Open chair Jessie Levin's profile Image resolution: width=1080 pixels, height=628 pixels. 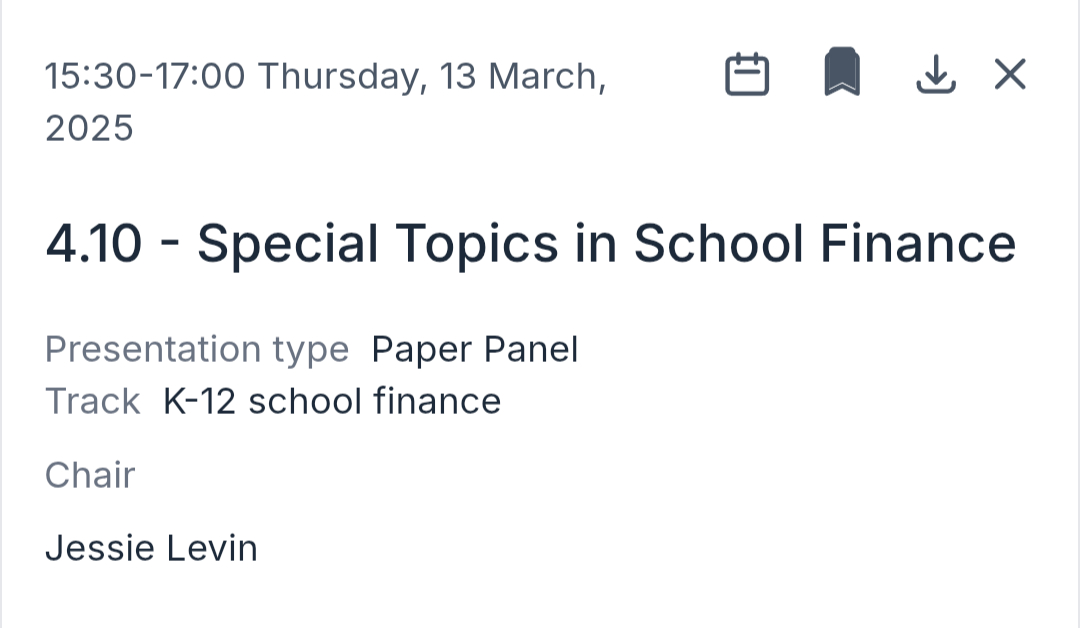coord(151,548)
